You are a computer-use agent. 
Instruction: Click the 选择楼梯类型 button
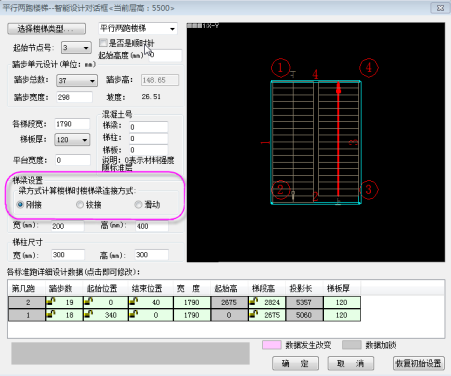(46, 29)
